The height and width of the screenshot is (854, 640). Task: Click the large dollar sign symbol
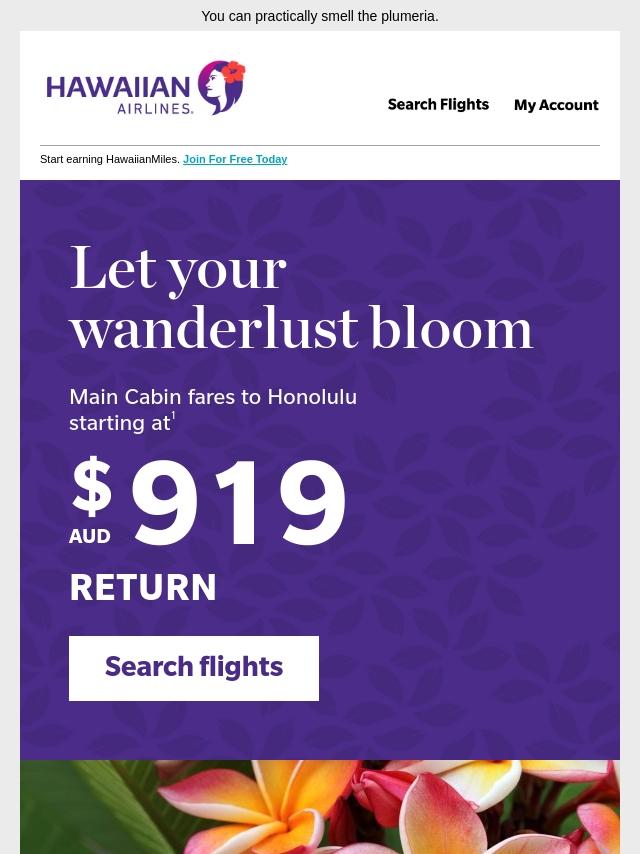point(92,486)
